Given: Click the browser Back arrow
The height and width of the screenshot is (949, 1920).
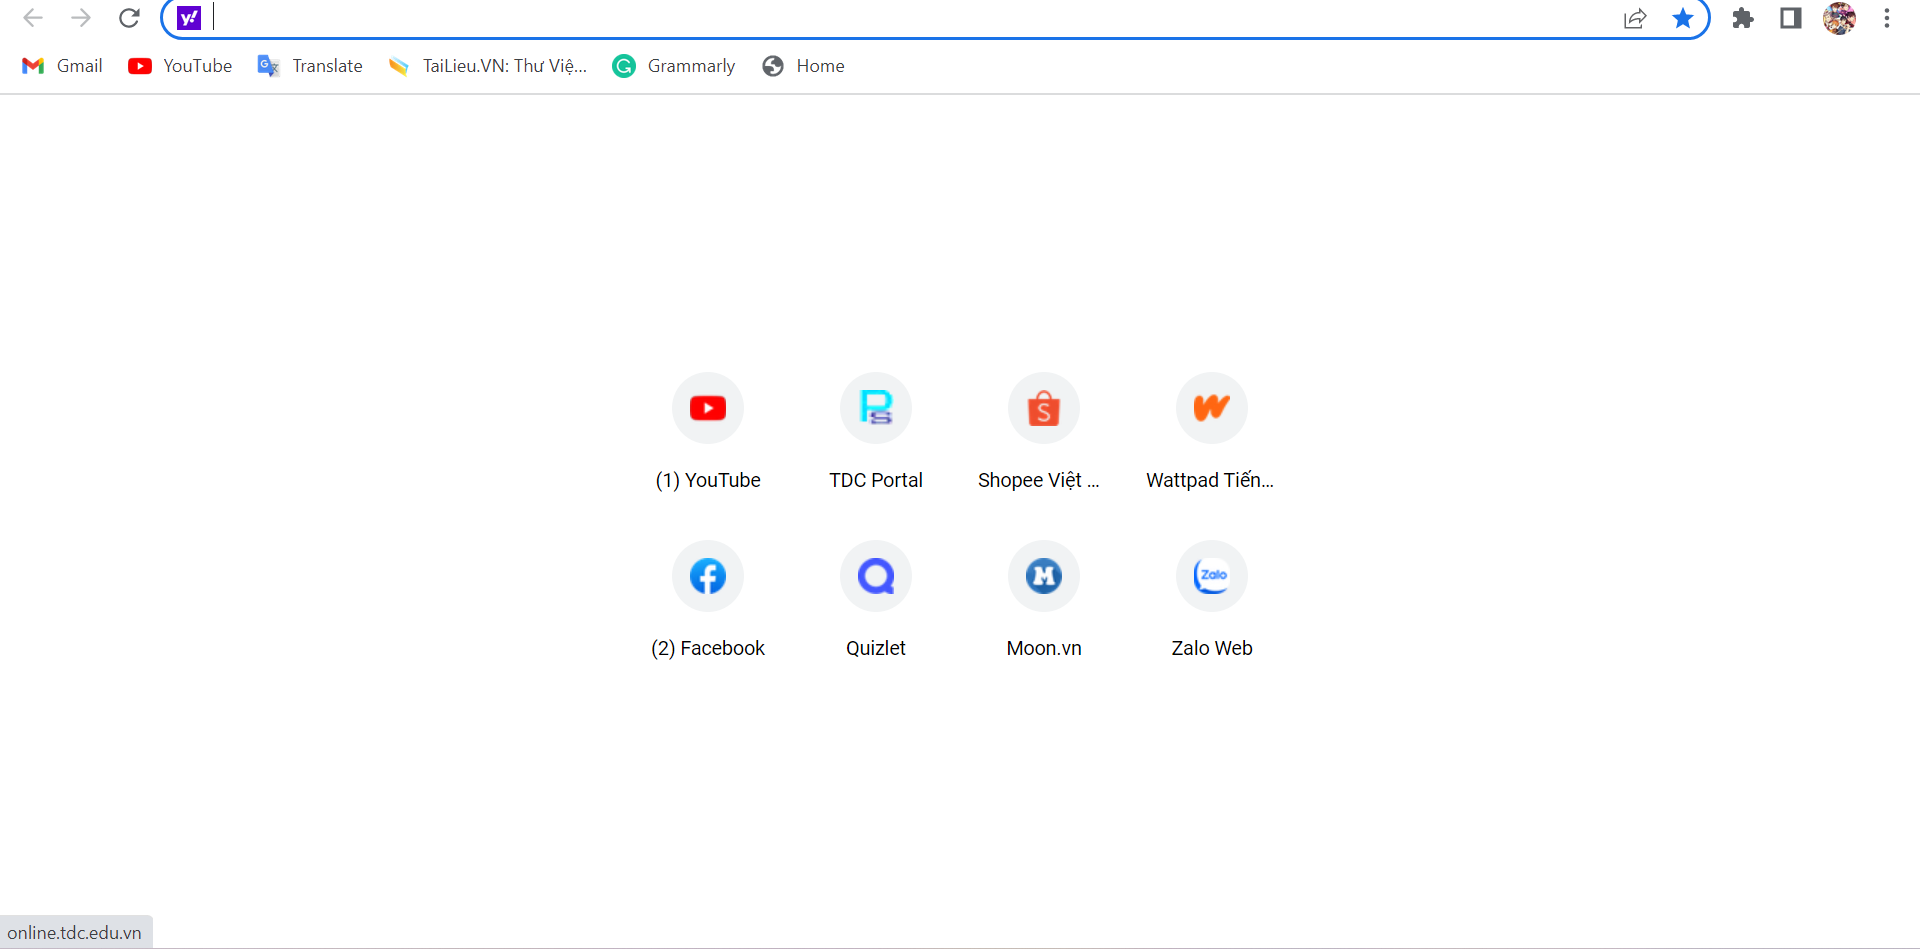Looking at the screenshot, I should click(33, 18).
